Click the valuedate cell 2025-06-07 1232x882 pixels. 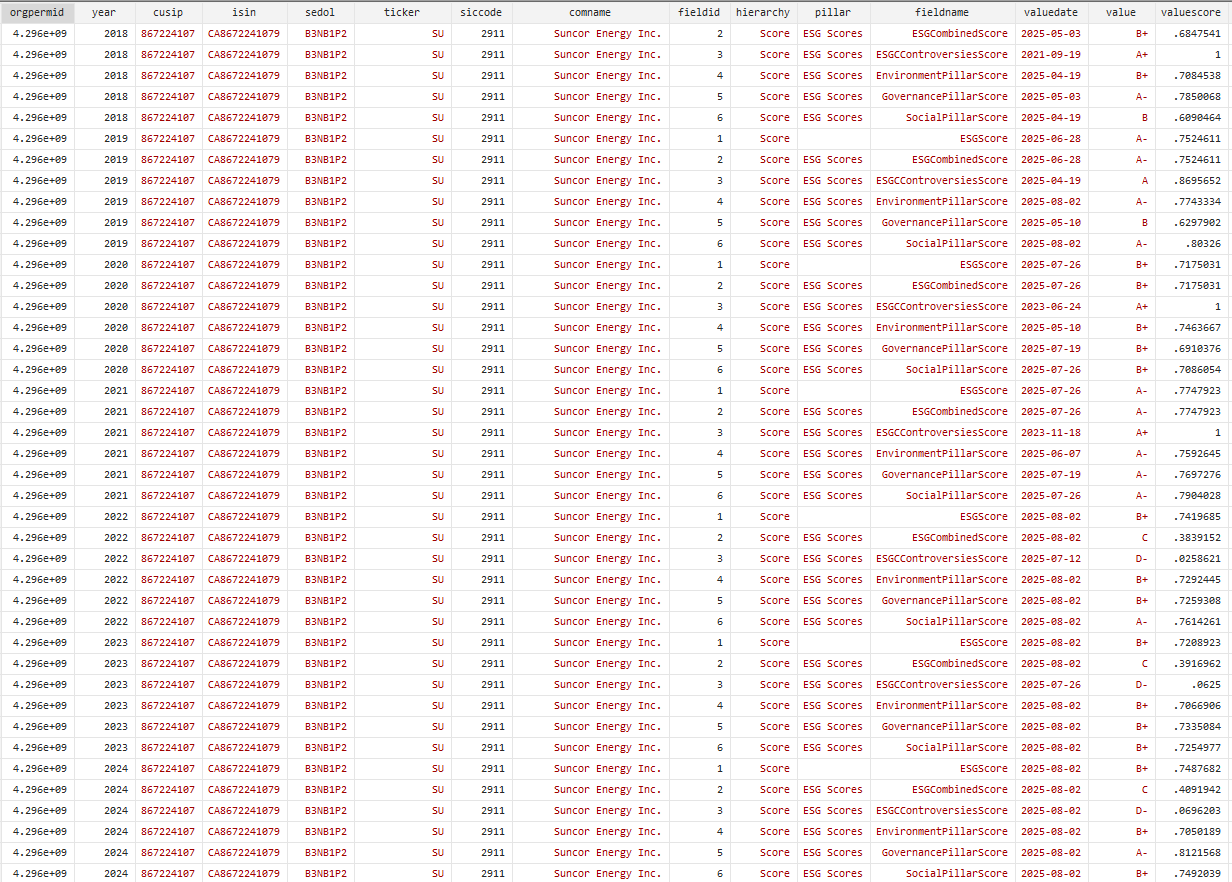click(x=1051, y=454)
